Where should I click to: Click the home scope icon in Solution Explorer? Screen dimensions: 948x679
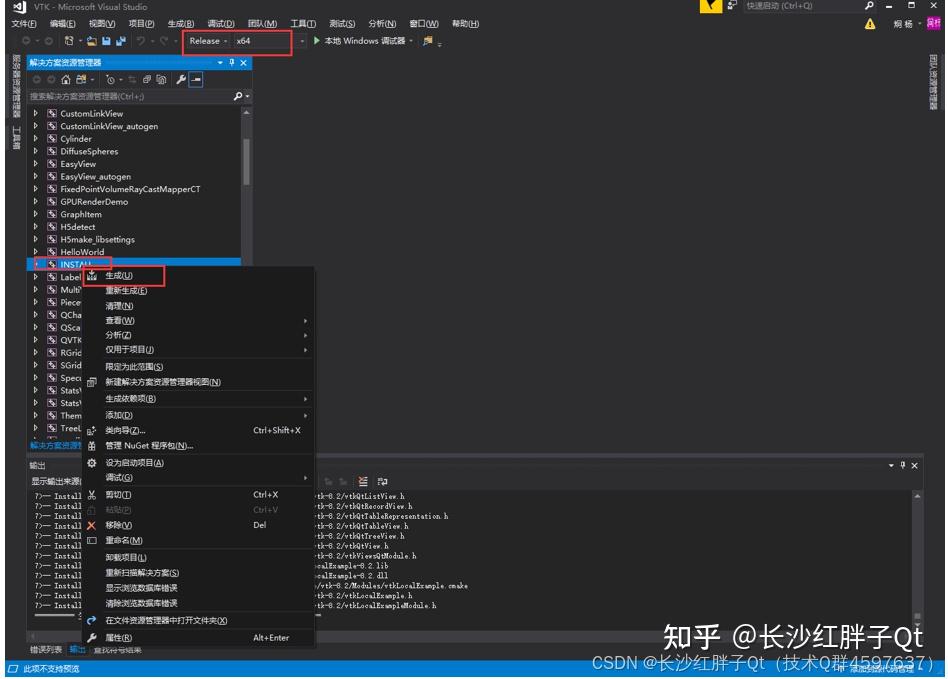point(64,78)
